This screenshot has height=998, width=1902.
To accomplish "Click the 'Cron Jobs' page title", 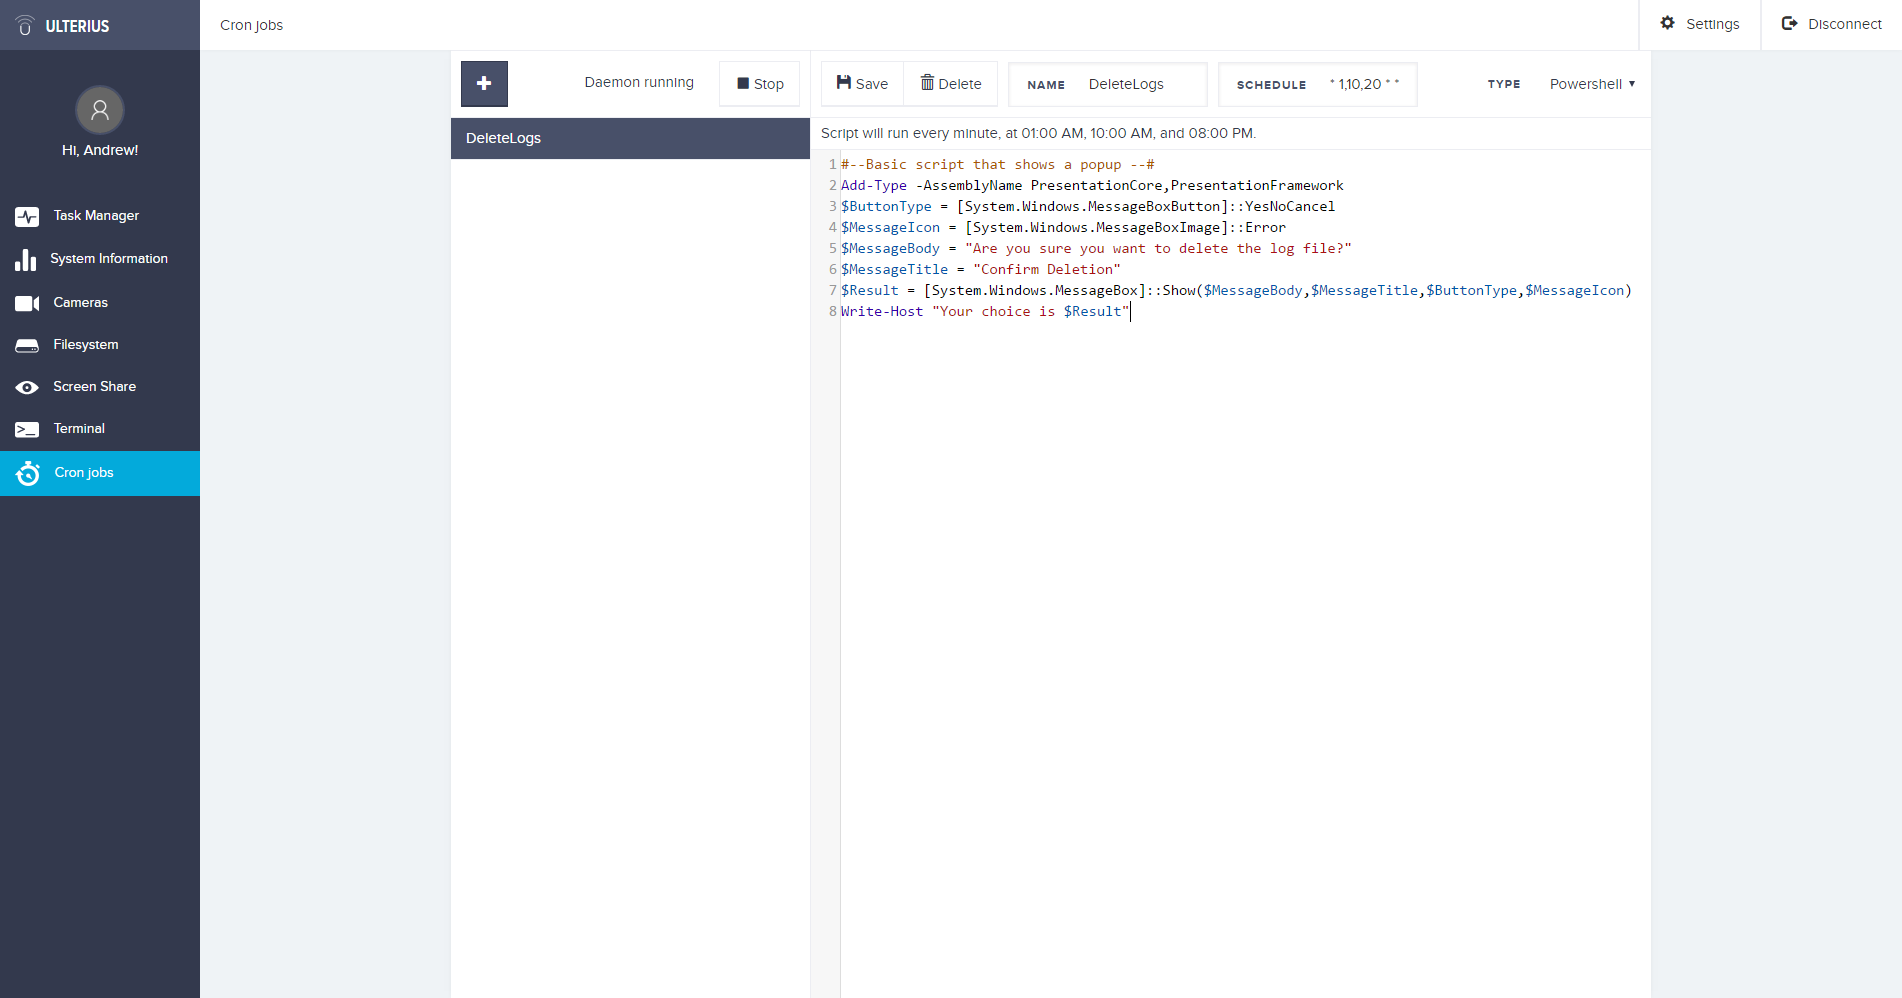I will pyautogui.click(x=251, y=25).
